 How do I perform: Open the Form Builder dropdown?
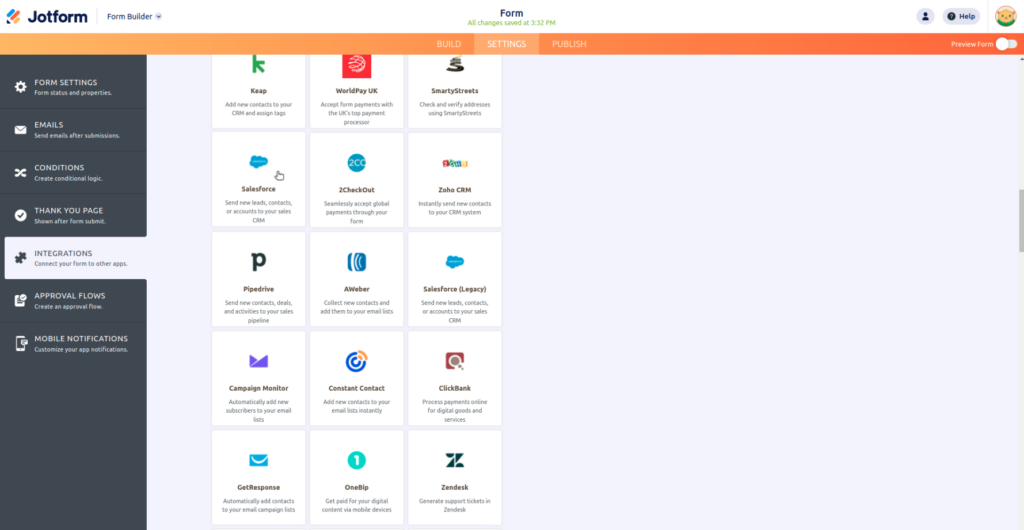tap(135, 16)
